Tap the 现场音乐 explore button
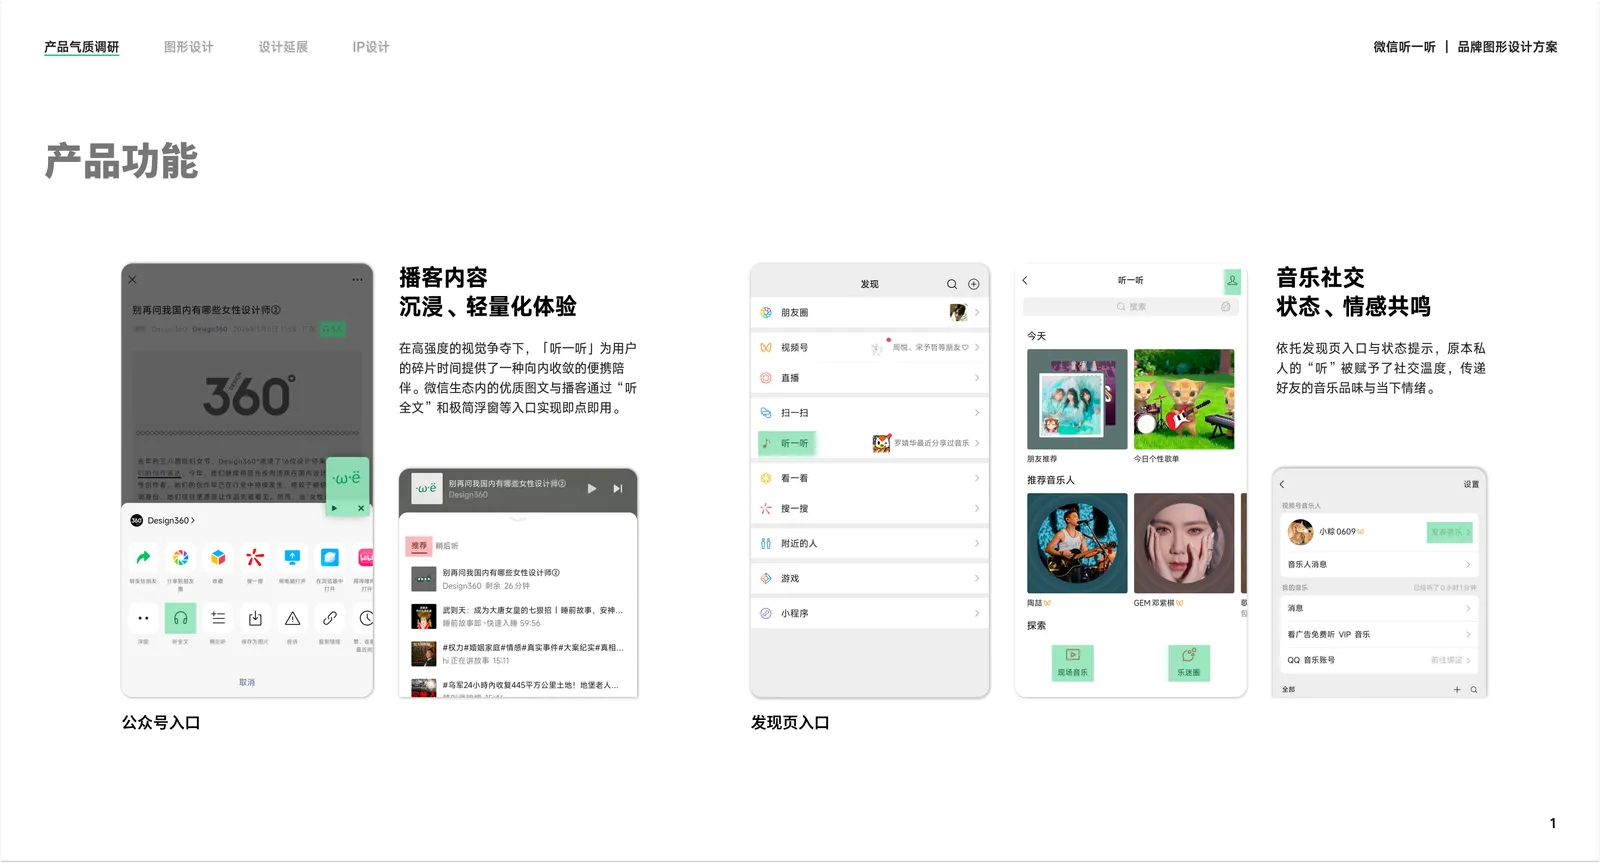Screen dimensions: 1600x863 [1072, 663]
